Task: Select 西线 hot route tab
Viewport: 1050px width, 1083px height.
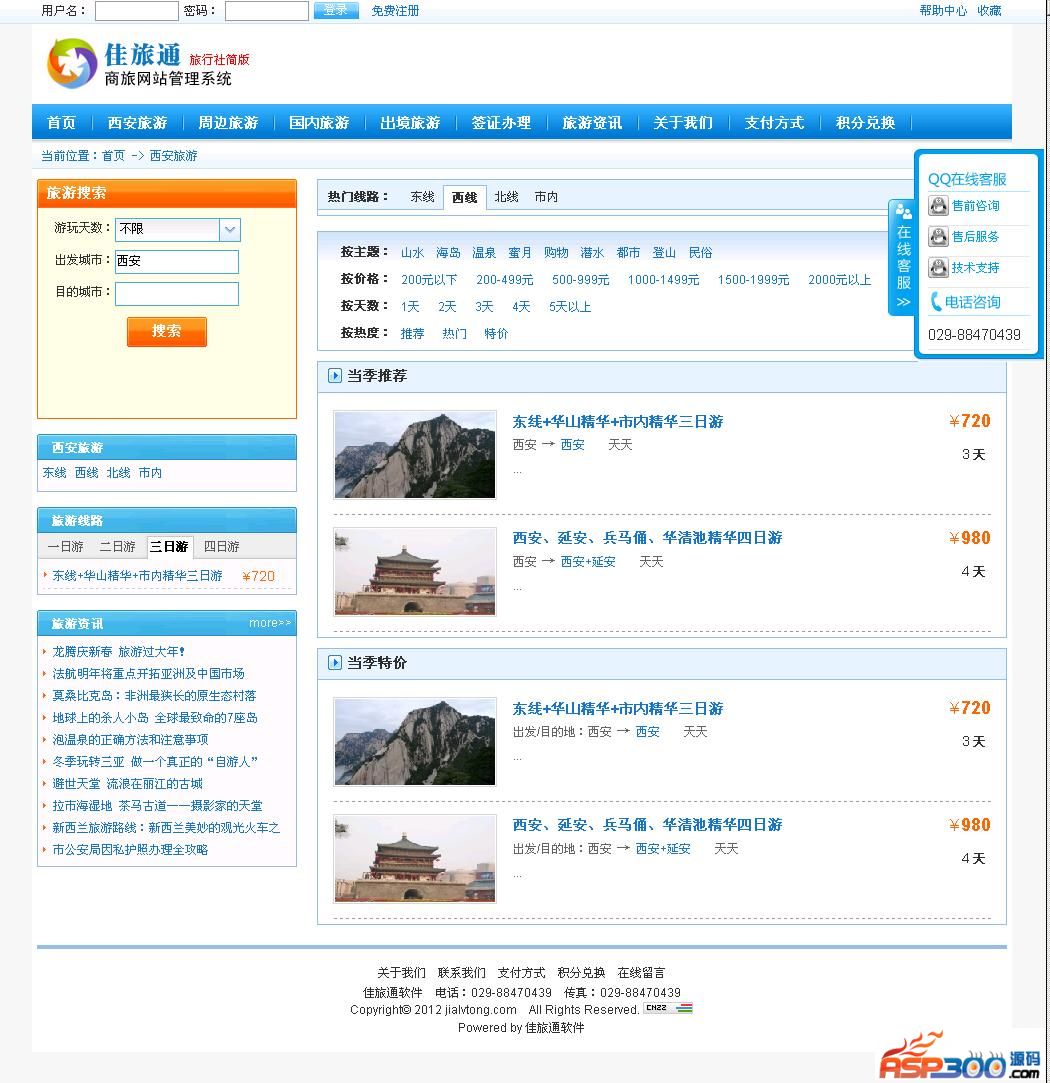Action: point(465,198)
